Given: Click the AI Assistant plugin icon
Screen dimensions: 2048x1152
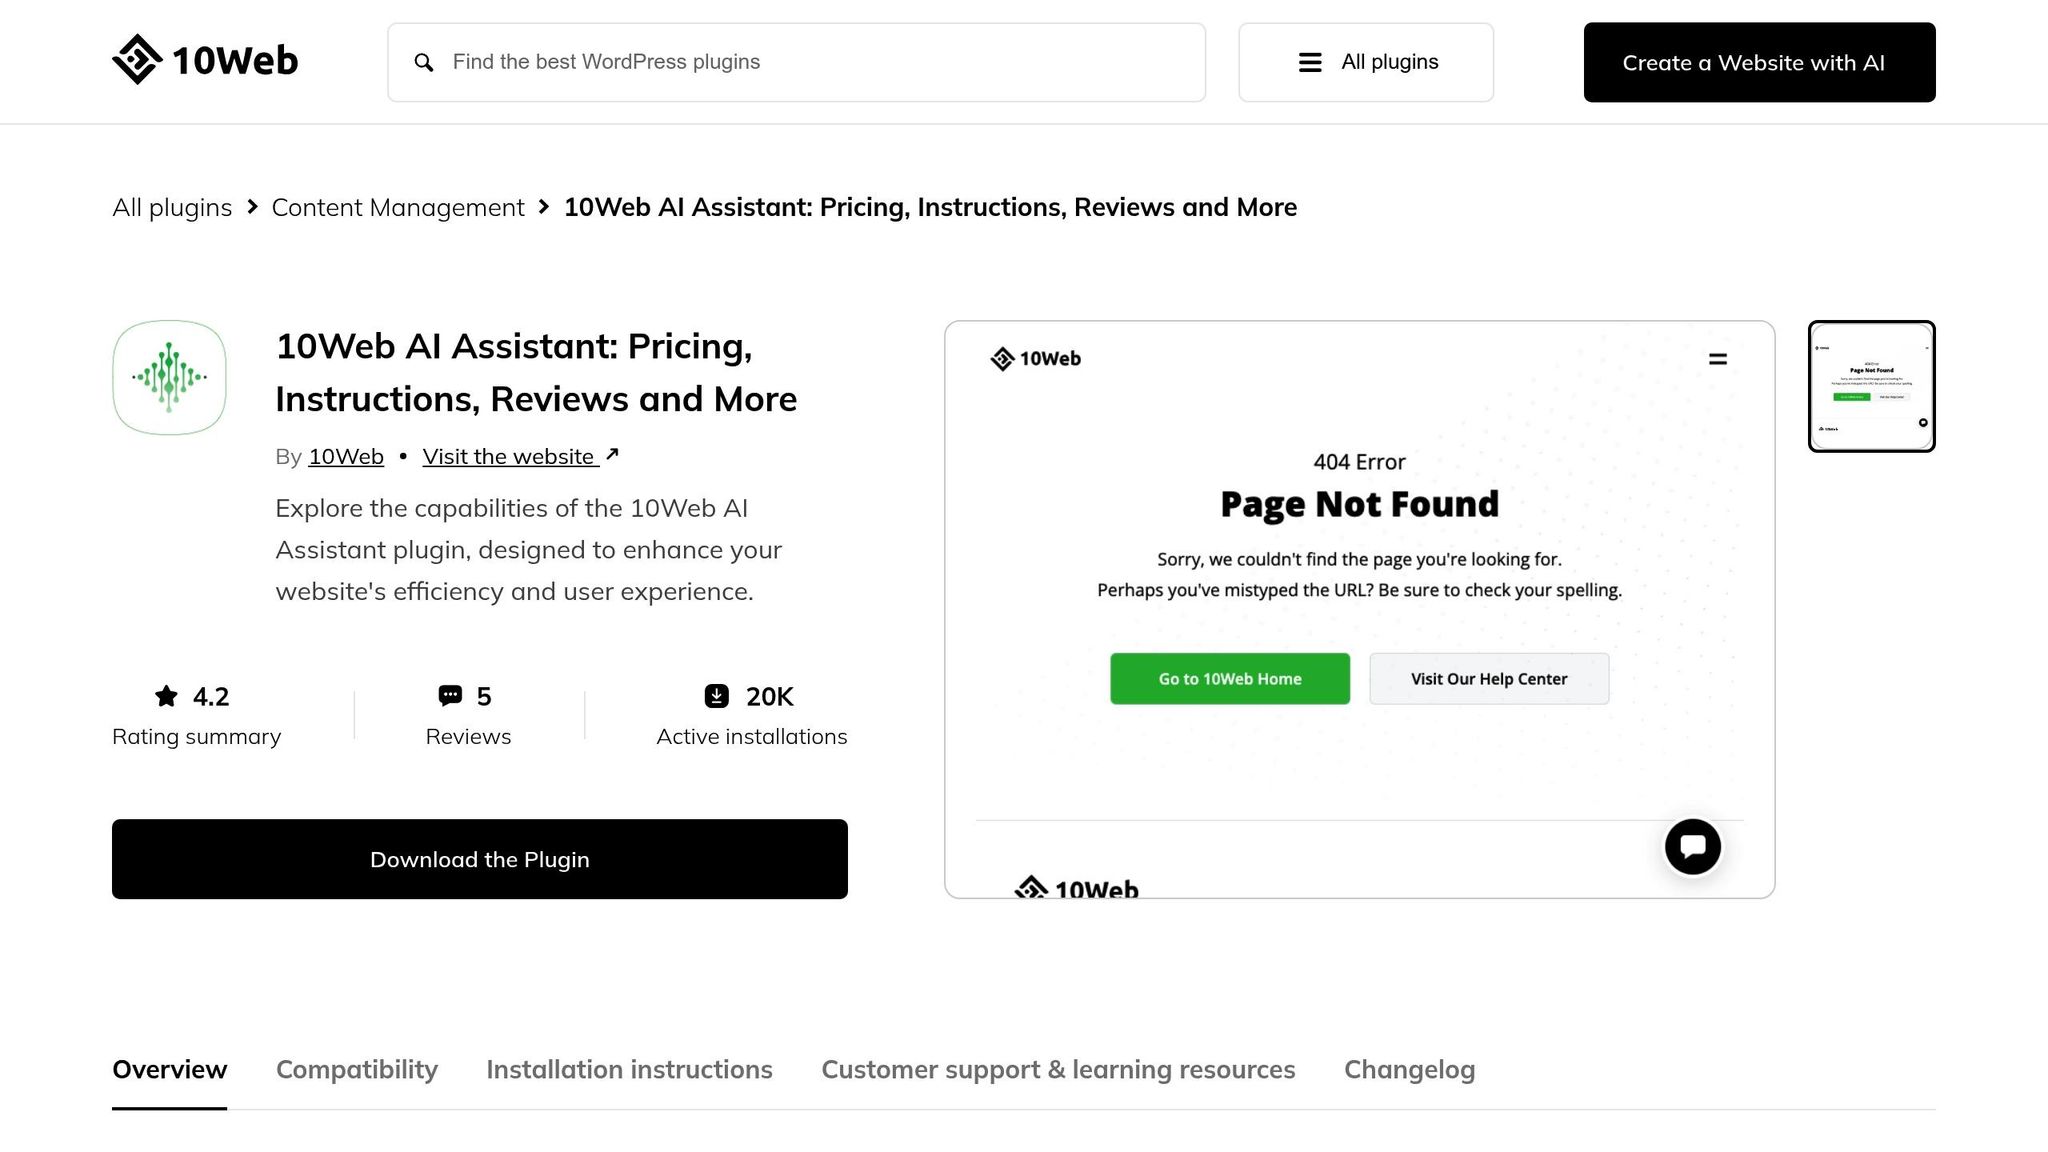Looking at the screenshot, I should point(169,378).
